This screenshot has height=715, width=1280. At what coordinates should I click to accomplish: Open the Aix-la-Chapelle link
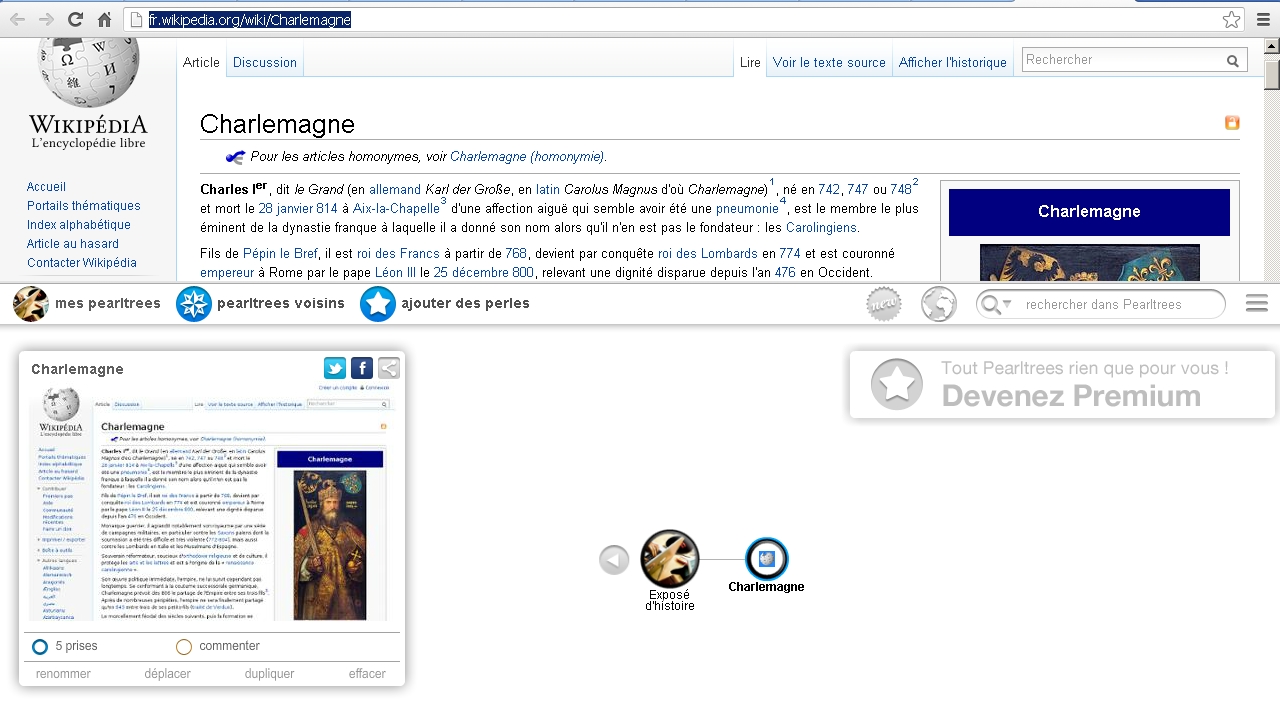coord(396,209)
